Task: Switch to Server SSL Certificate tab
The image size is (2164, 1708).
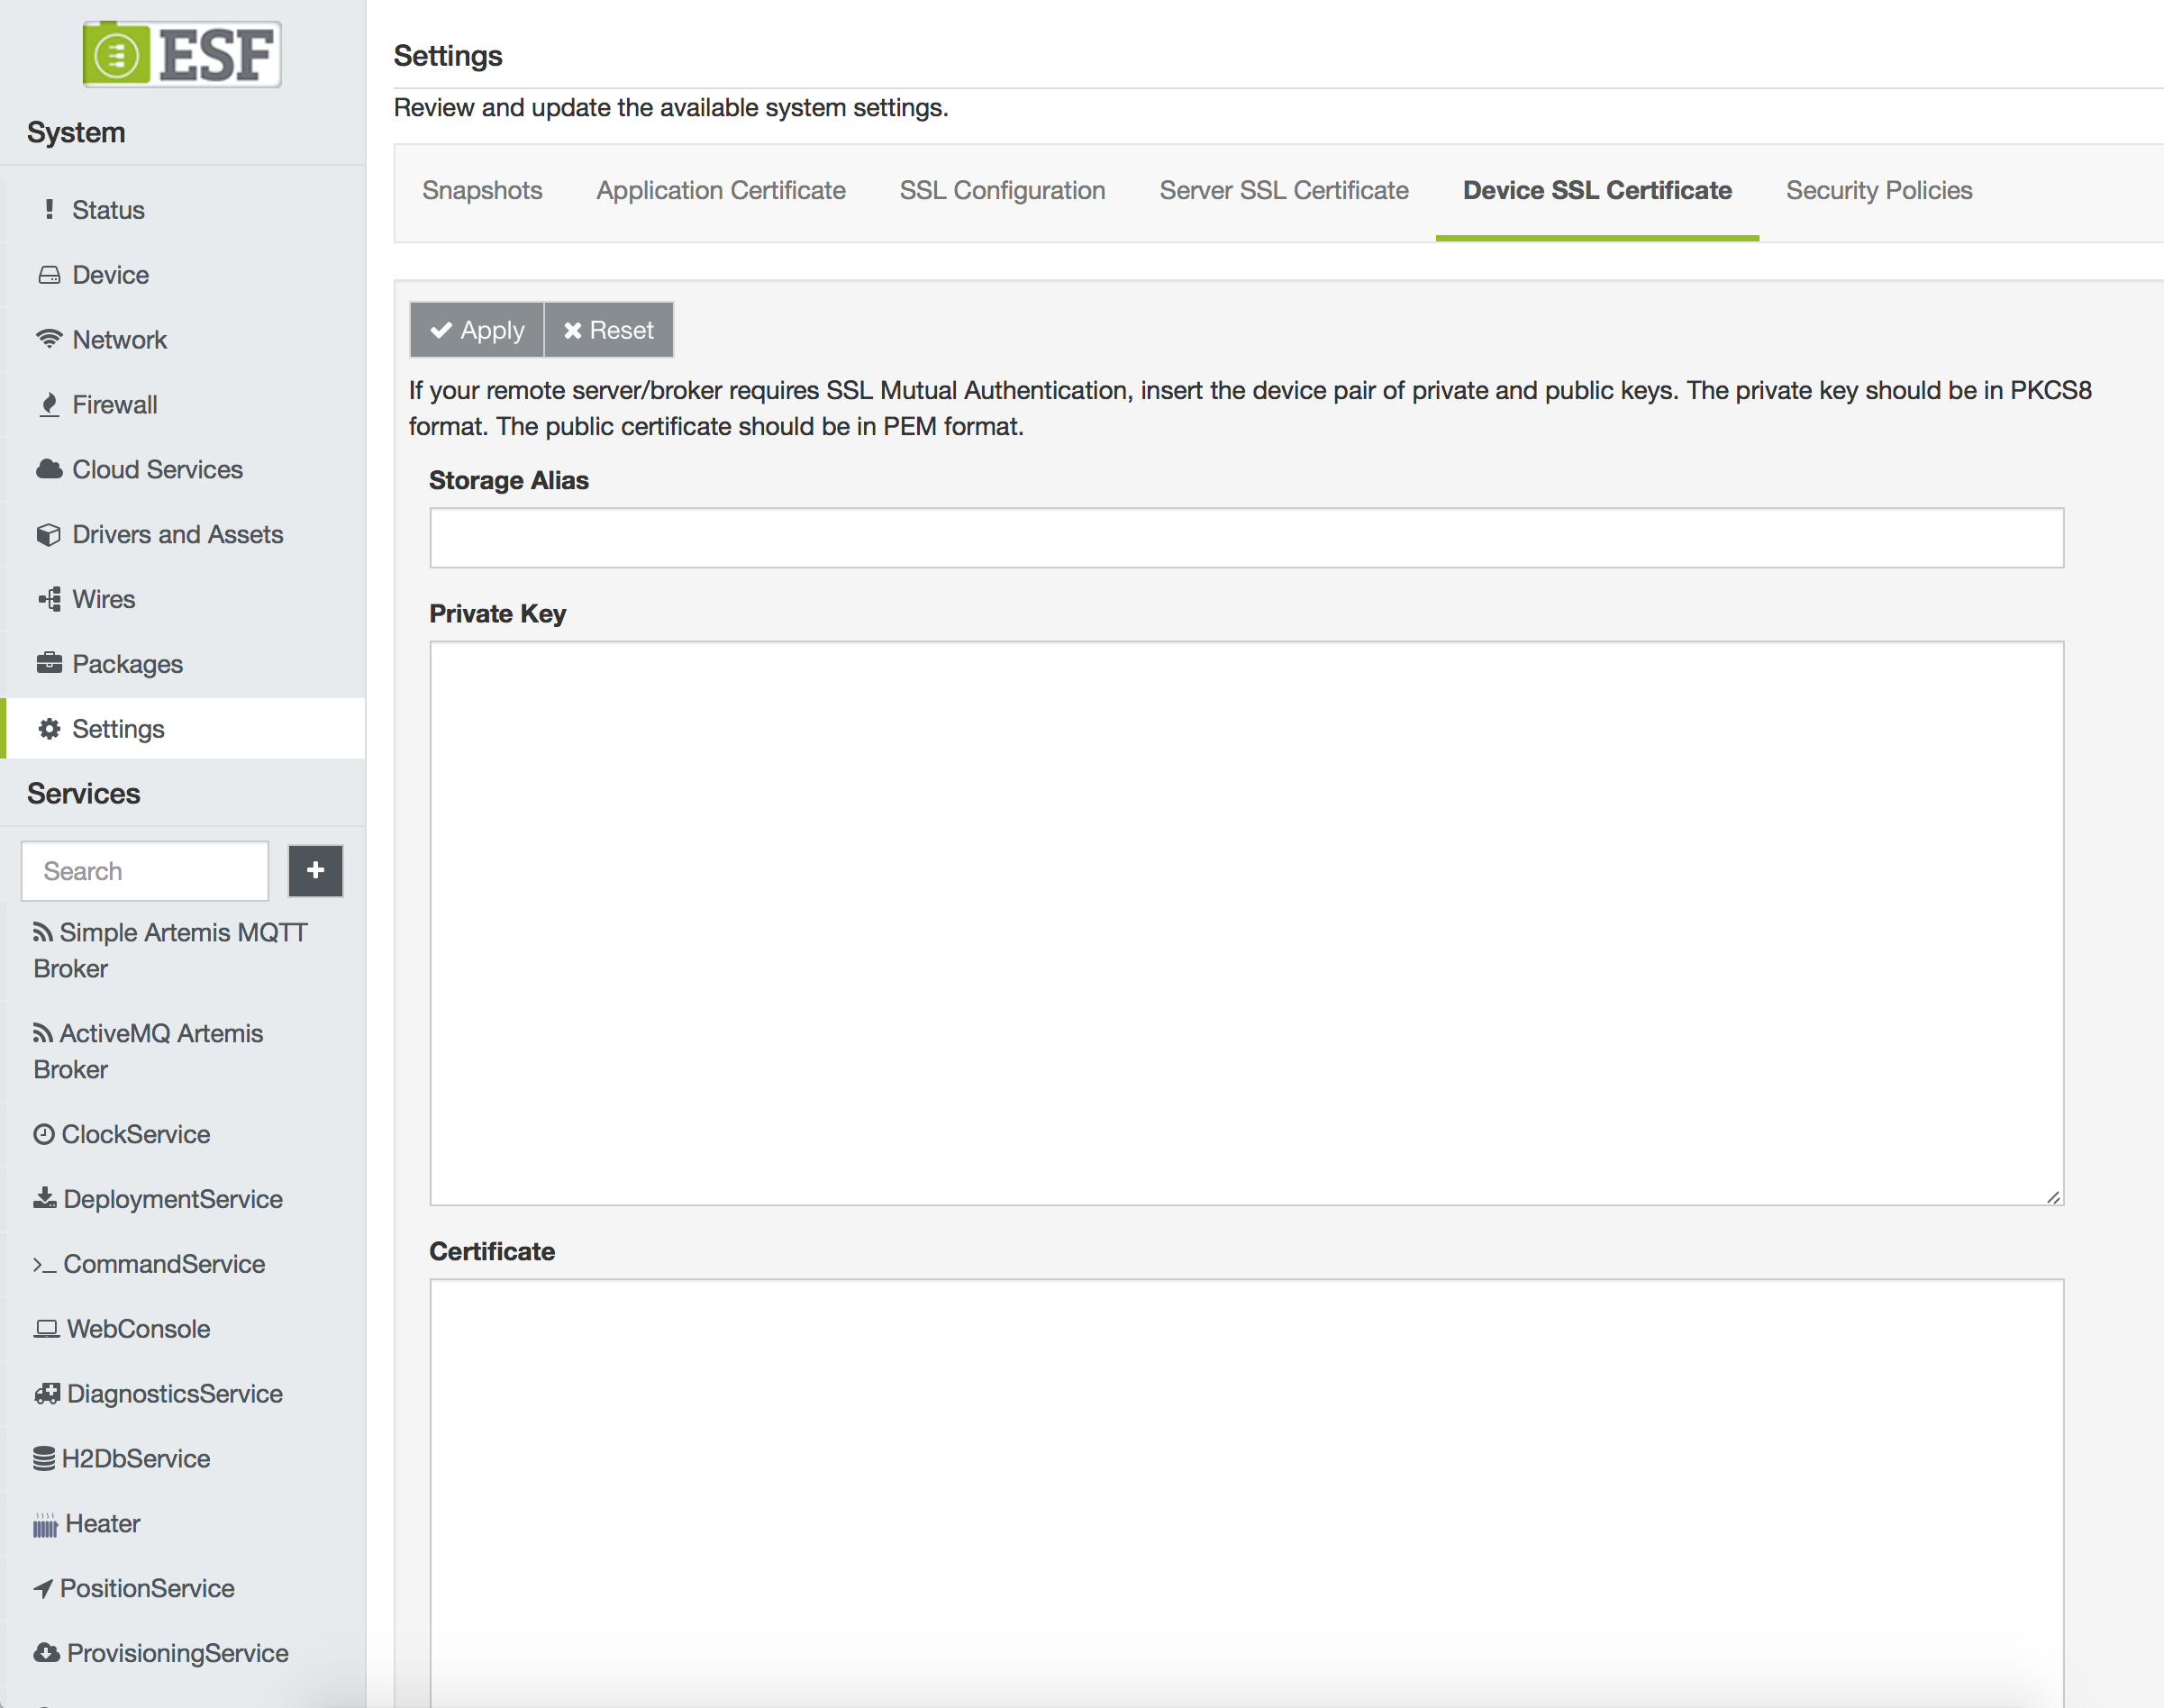Action: [1284, 190]
